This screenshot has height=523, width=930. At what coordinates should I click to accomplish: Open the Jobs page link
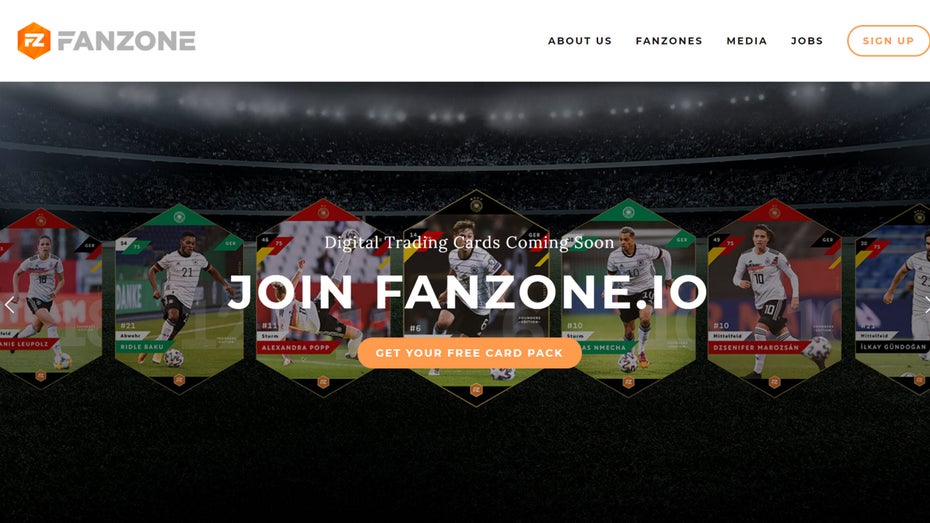807,41
